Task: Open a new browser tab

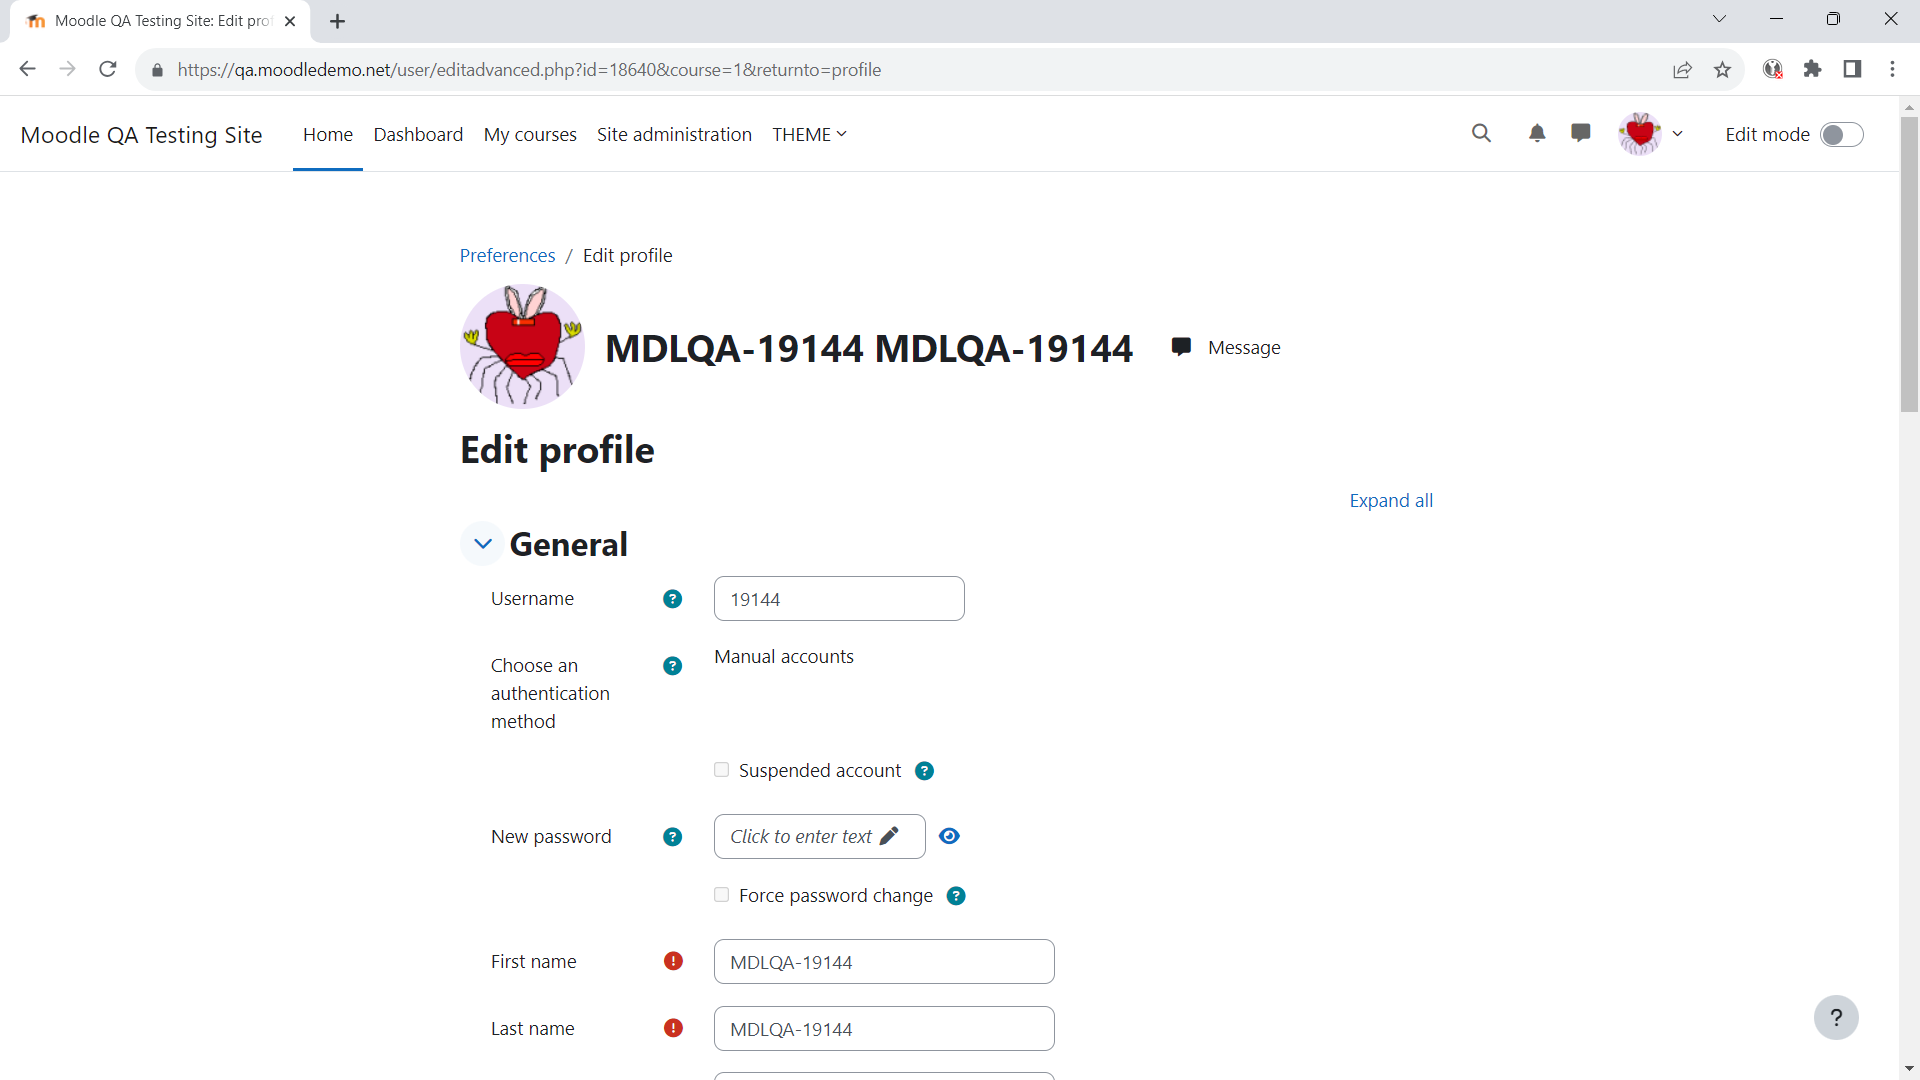Action: (338, 21)
